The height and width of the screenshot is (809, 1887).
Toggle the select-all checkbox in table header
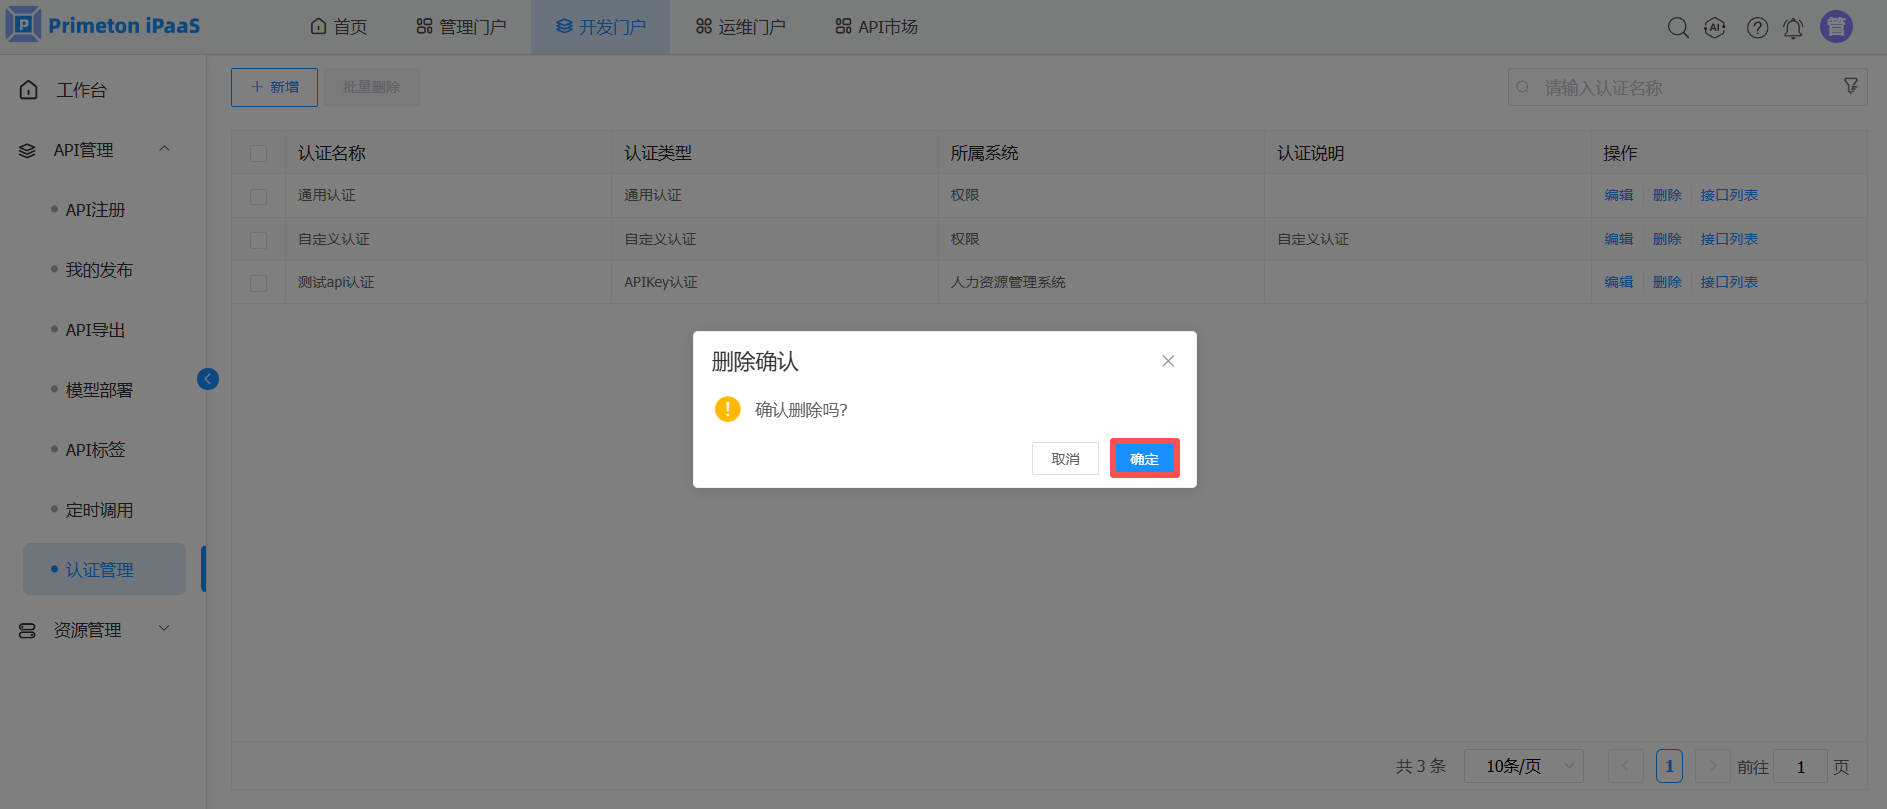[x=259, y=153]
